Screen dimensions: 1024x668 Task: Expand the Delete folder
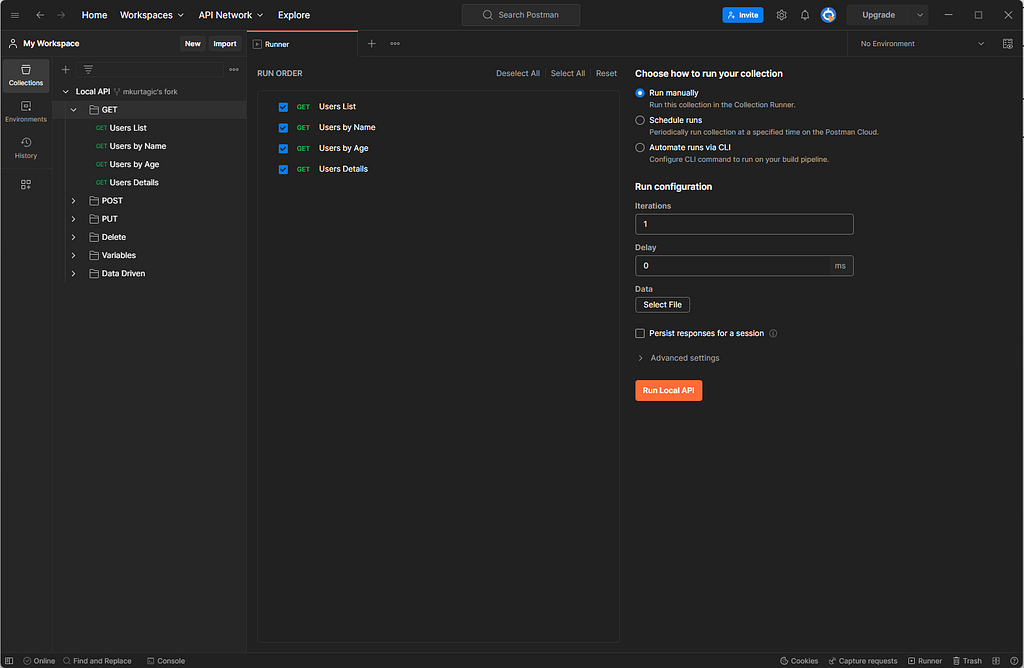click(74, 237)
